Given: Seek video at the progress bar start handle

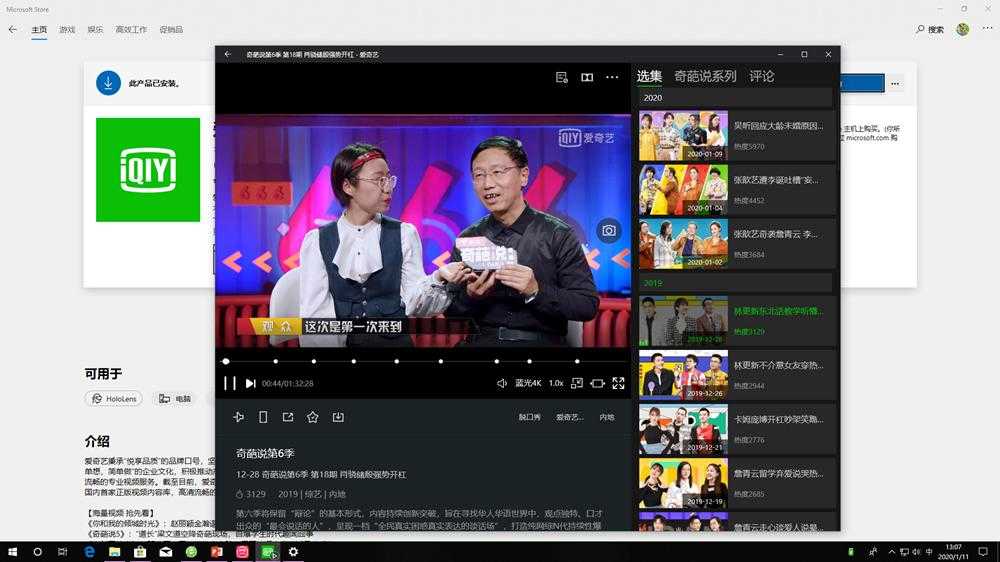Looking at the screenshot, I should click(226, 361).
